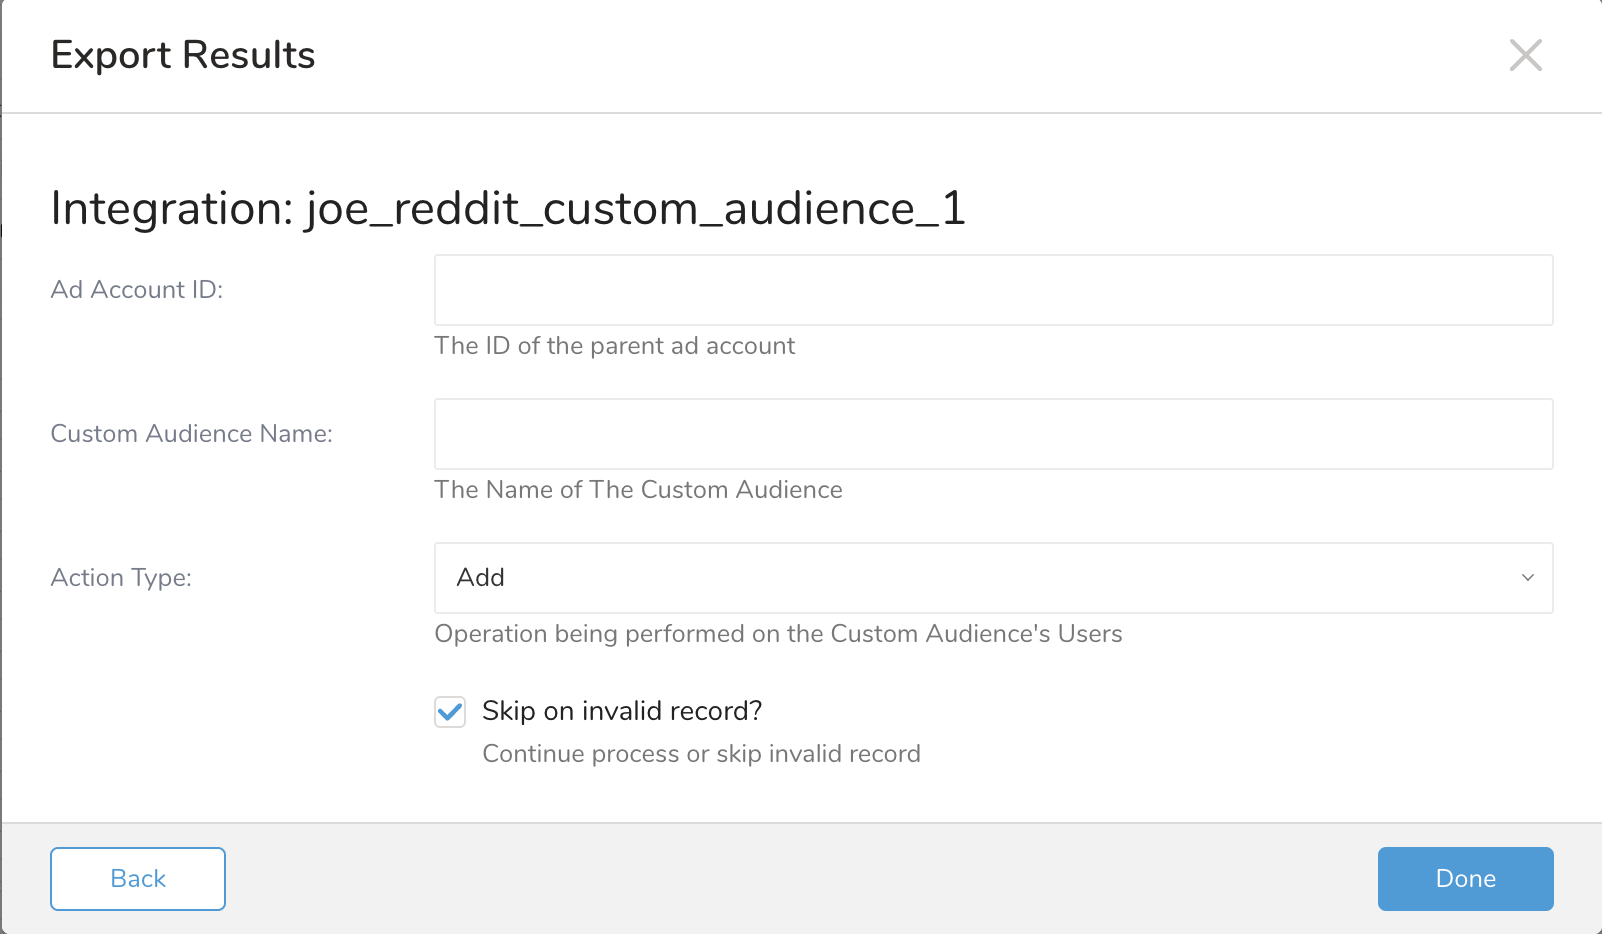Image resolution: width=1602 pixels, height=934 pixels.
Task: Click the 'Ad Account ID:' field label
Action: (137, 290)
